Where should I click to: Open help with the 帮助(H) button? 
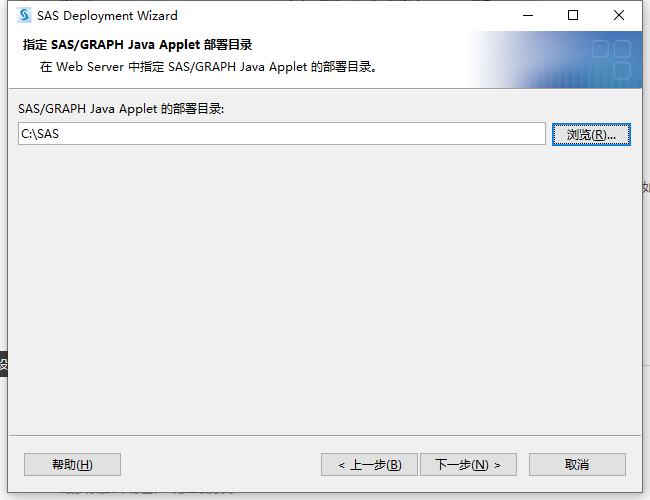coord(73,464)
